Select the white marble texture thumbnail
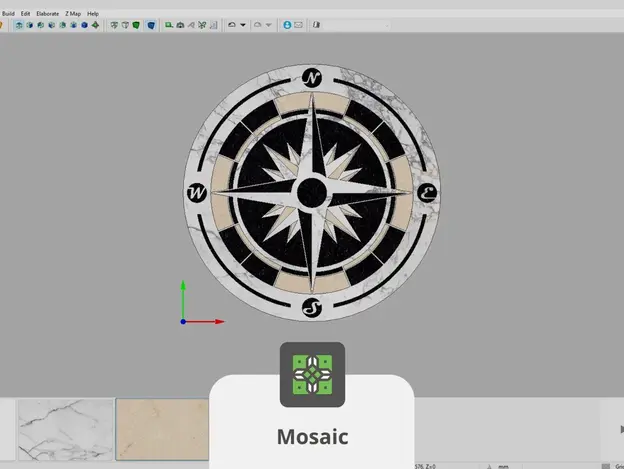The image size is (624, 469). (x=65, y=429)
